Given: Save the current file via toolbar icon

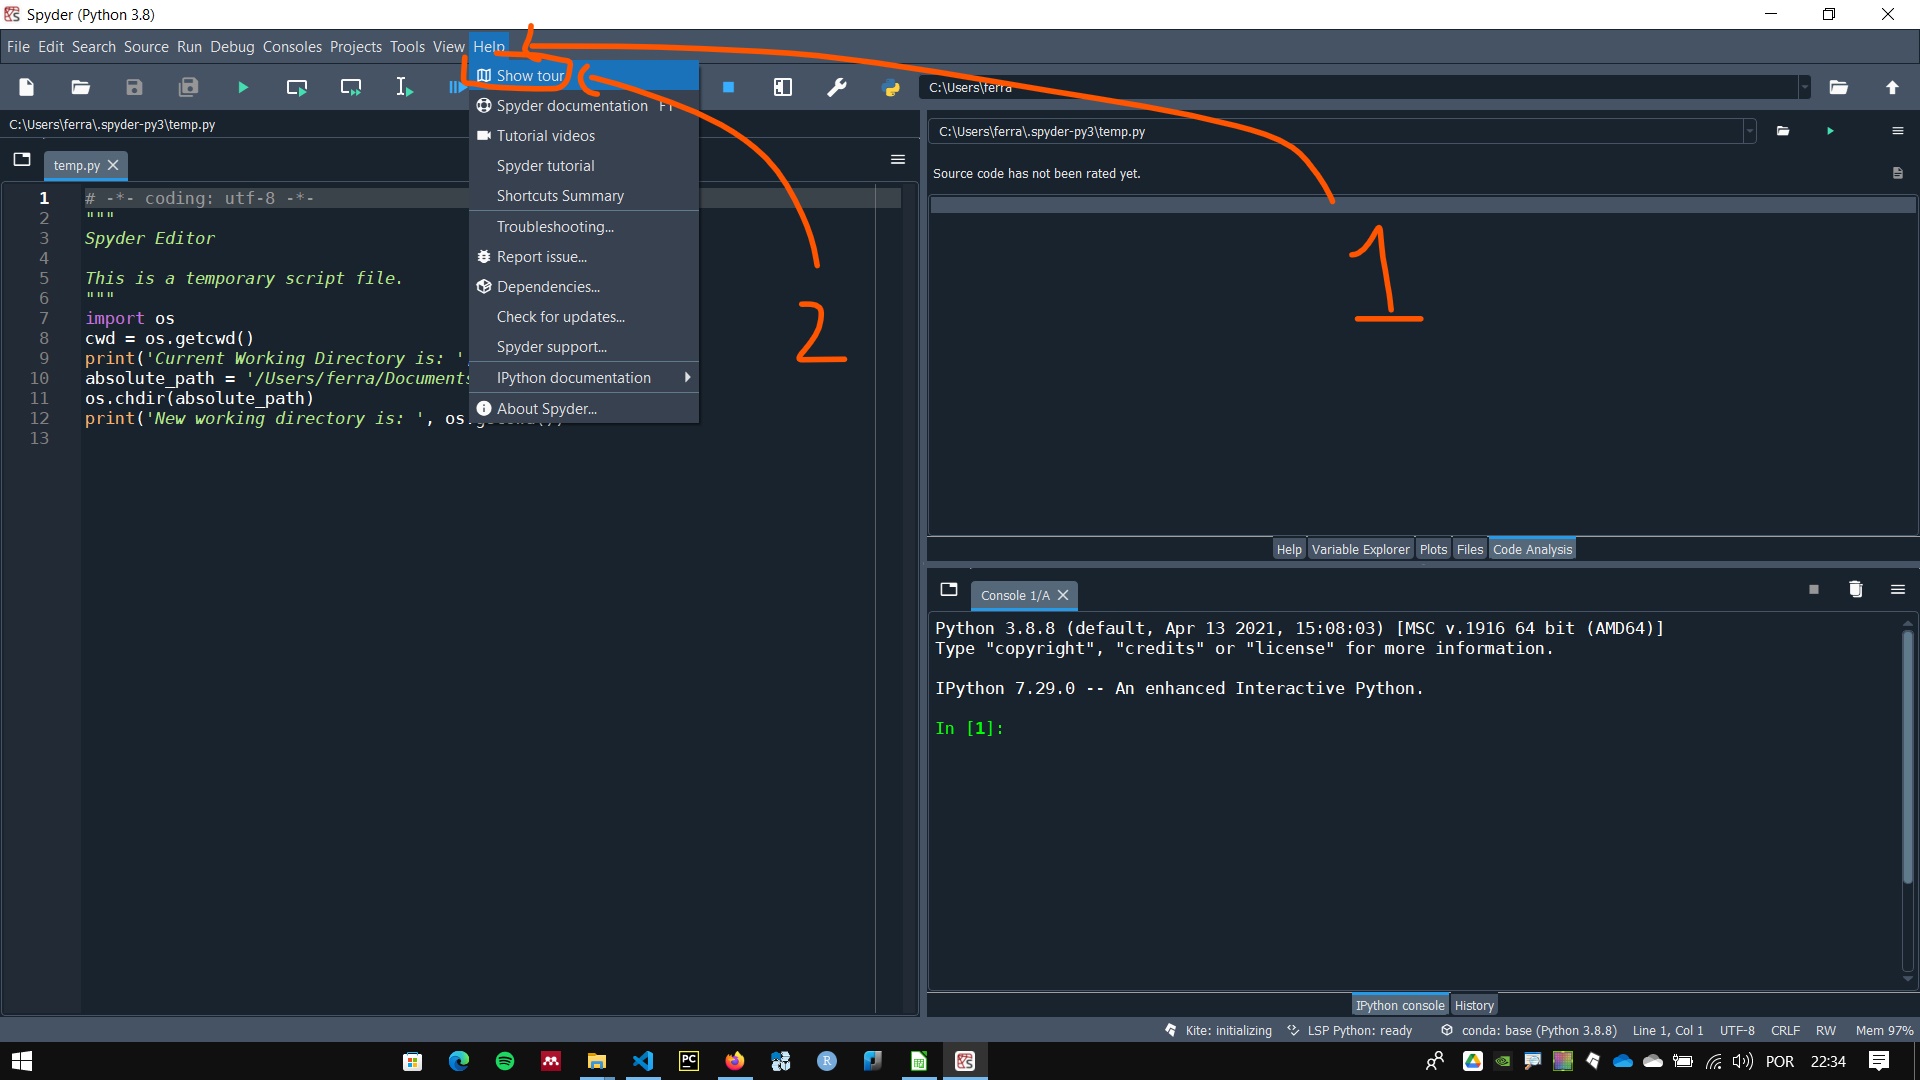Looking at the screenshot, I should [134, 88].
